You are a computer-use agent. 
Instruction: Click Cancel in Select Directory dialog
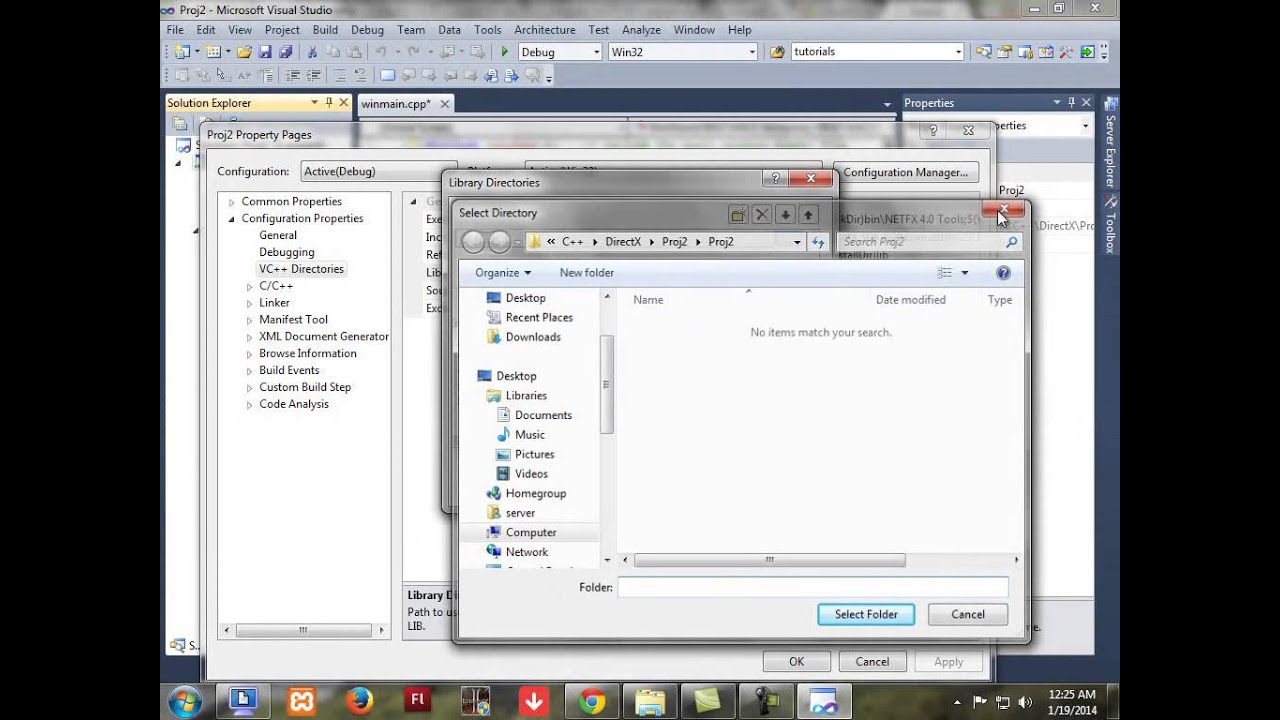[968, 615]
